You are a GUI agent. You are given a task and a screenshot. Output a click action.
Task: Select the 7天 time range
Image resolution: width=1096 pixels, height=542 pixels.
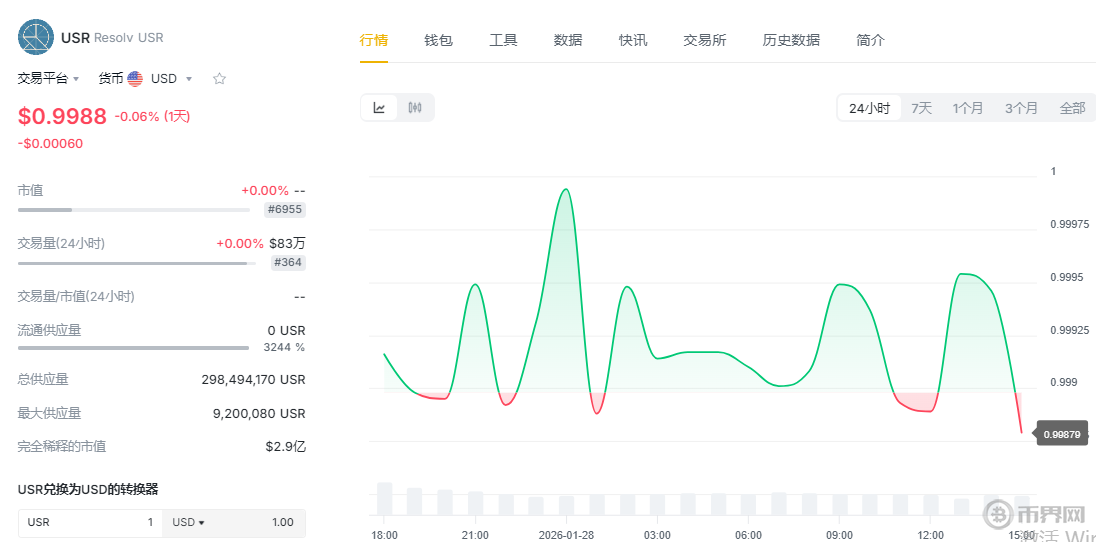click(x=921, y=108)
